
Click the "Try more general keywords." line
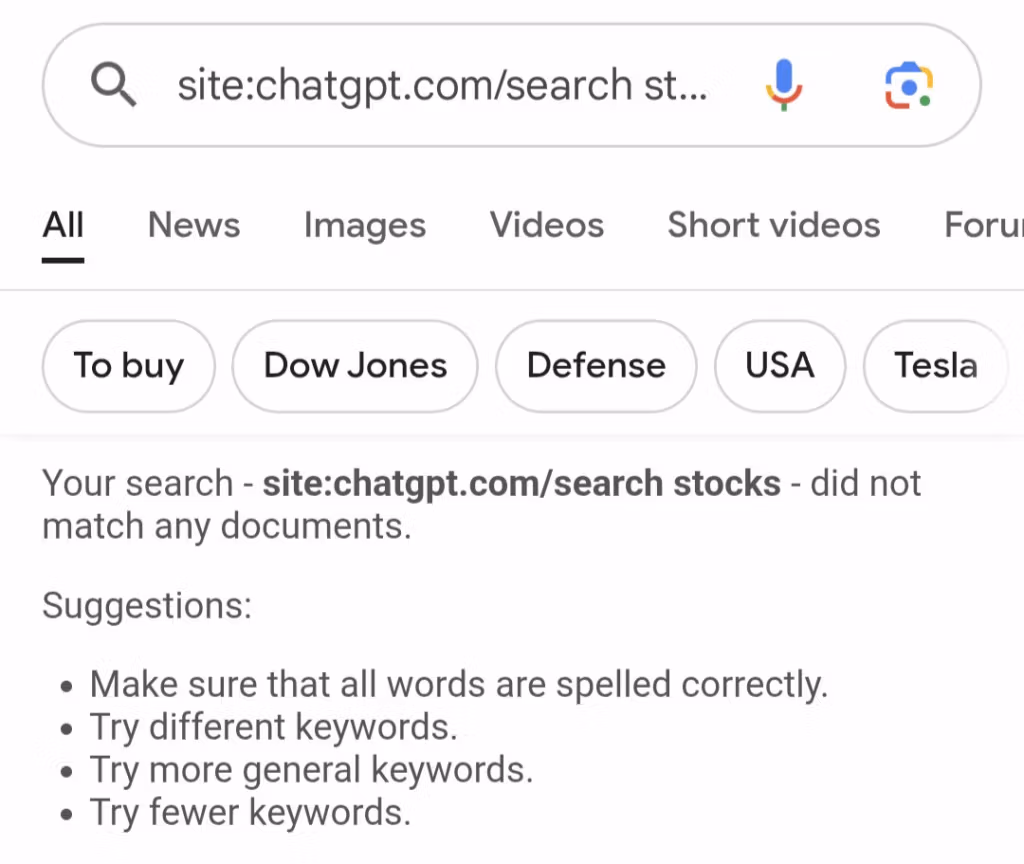[311, 770]
